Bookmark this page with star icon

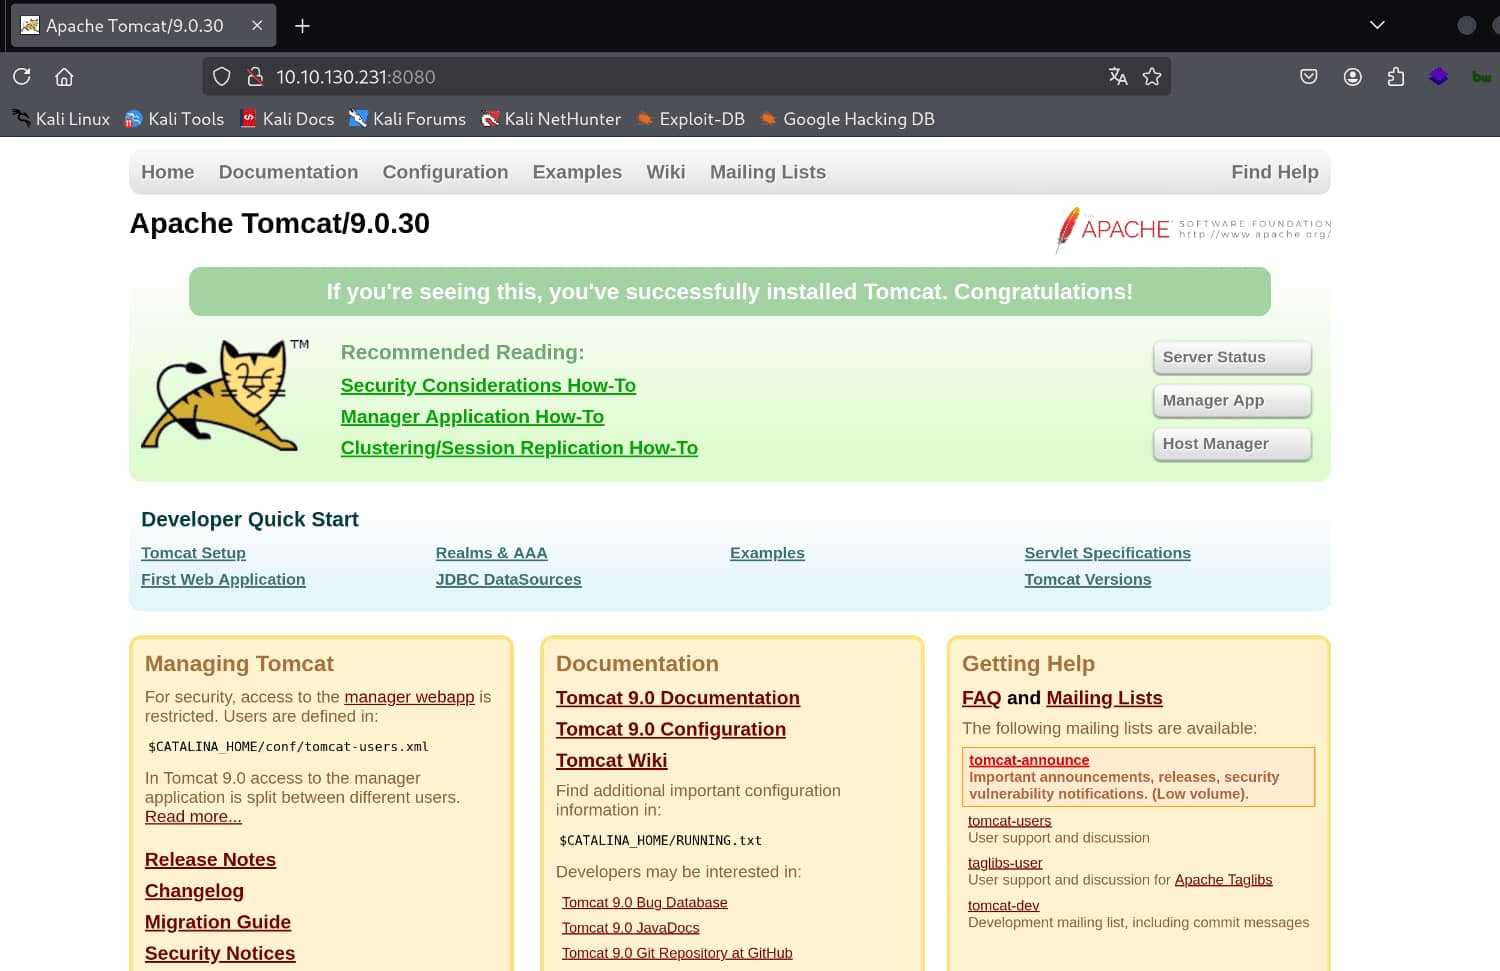coord(1152,77)
